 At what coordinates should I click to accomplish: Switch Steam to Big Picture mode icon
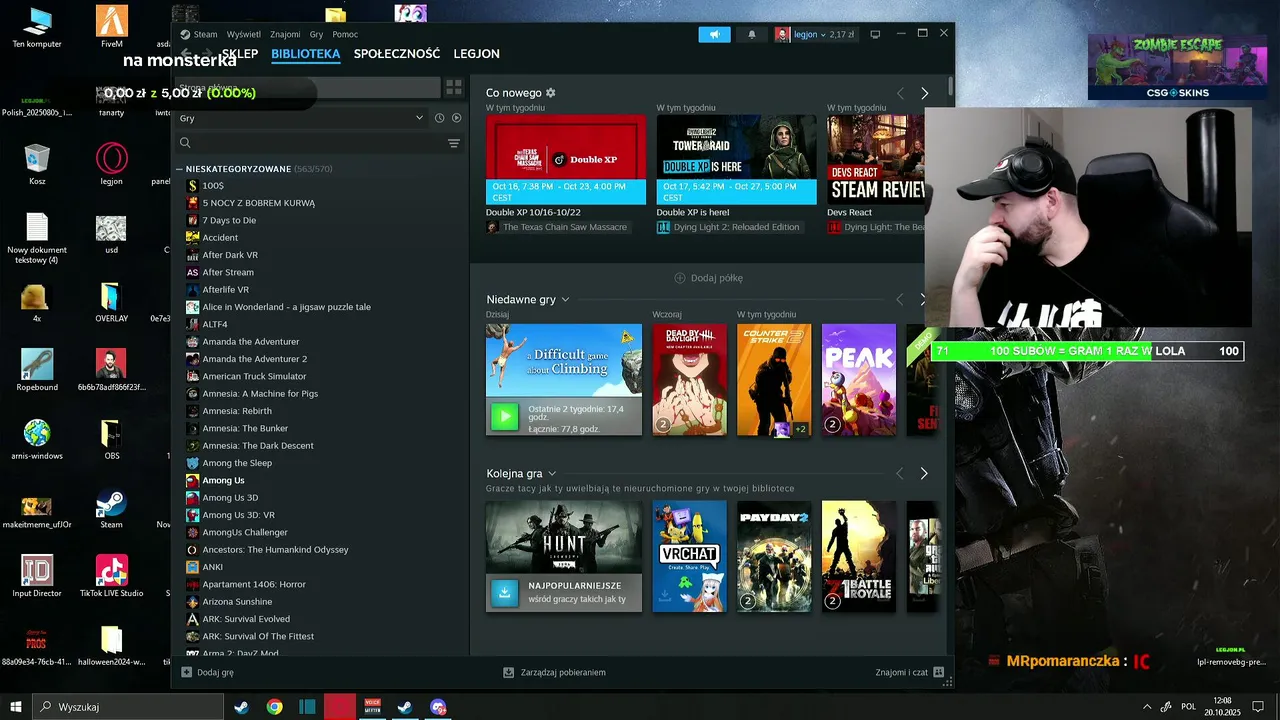coord(875,34)
